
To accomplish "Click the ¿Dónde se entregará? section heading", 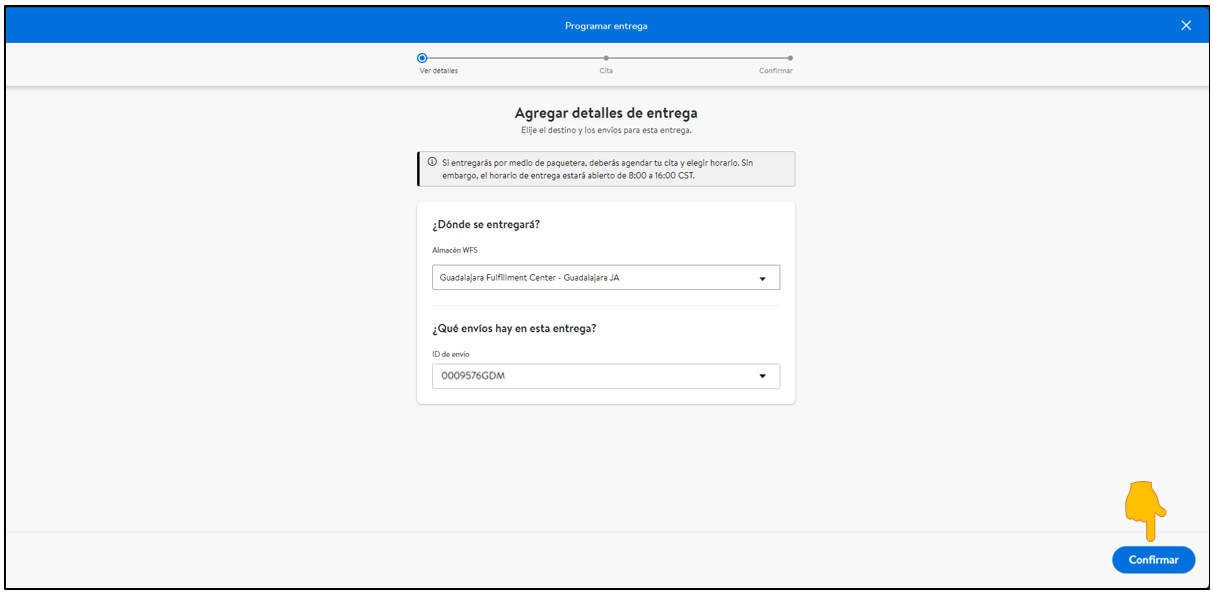I will click(x=486, y=224).
